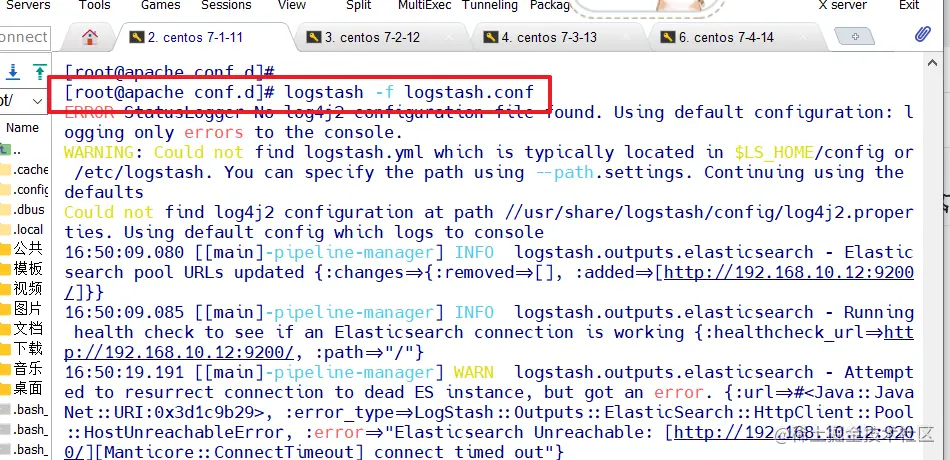The height and width of the screenshot is (460, 950).
Task: Sort files by Name column header
Action: pos(22,128)
